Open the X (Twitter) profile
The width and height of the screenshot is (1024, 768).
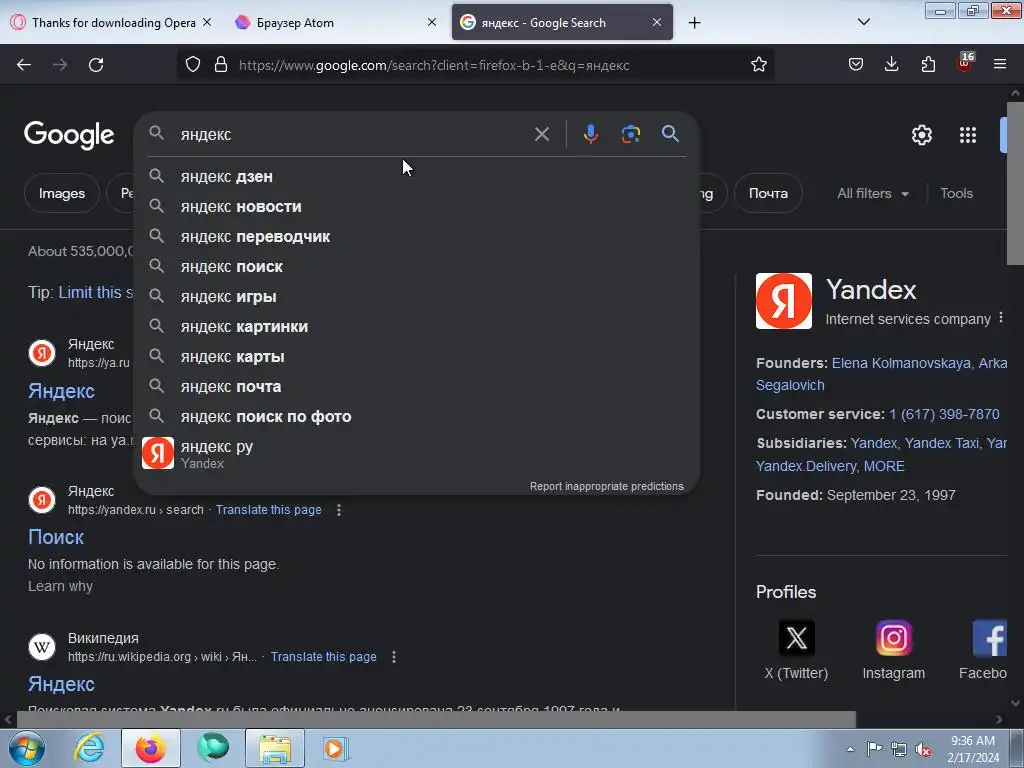tap(796, 650)
